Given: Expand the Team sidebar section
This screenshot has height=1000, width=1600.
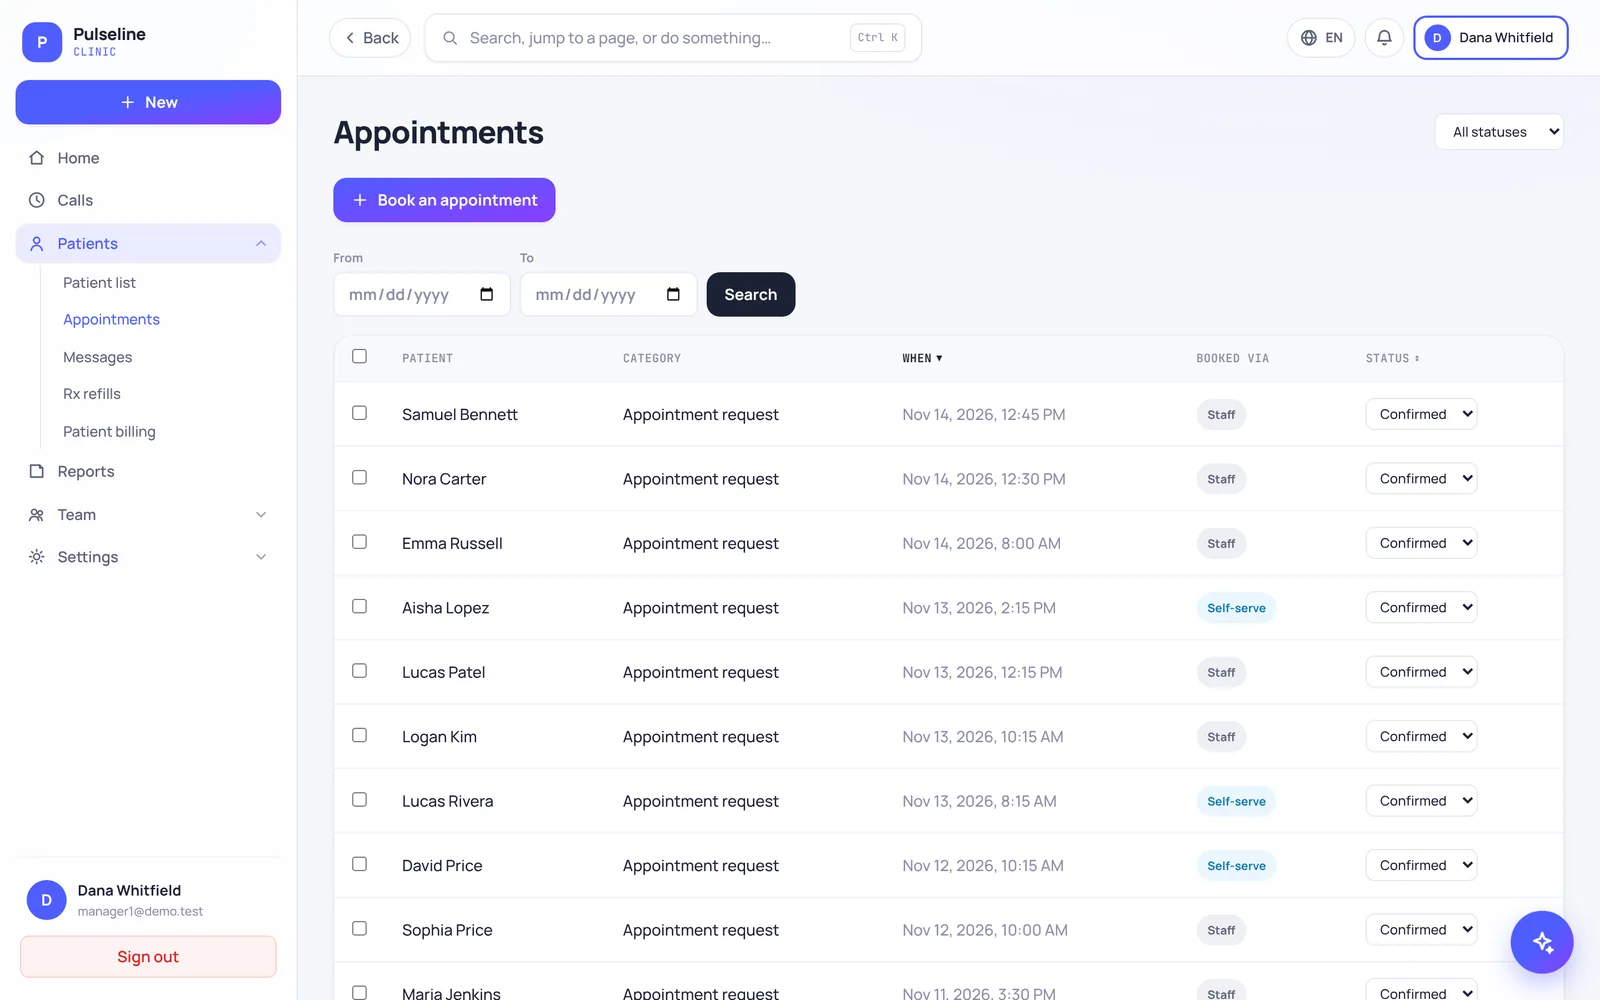Looking at the screenshot, I should [x=148, y=514].
